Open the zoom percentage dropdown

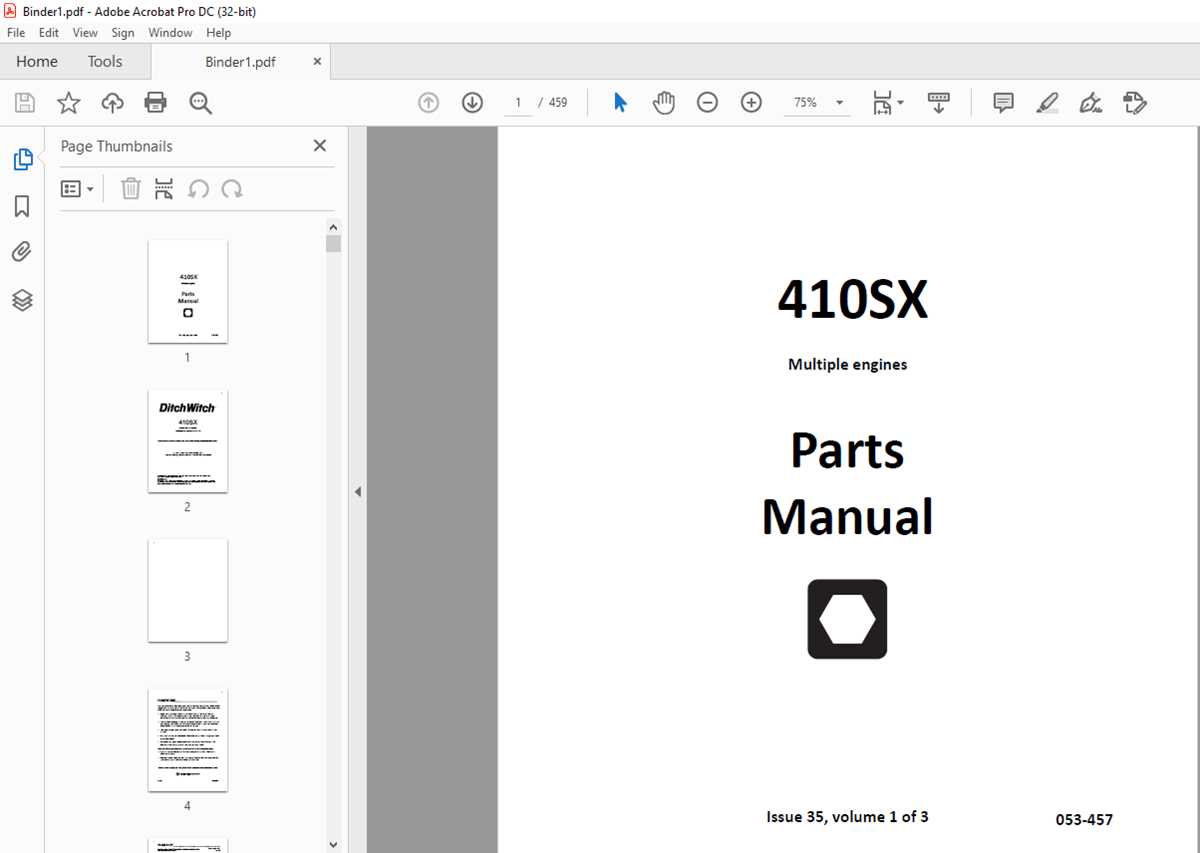[x=839, y=103]
